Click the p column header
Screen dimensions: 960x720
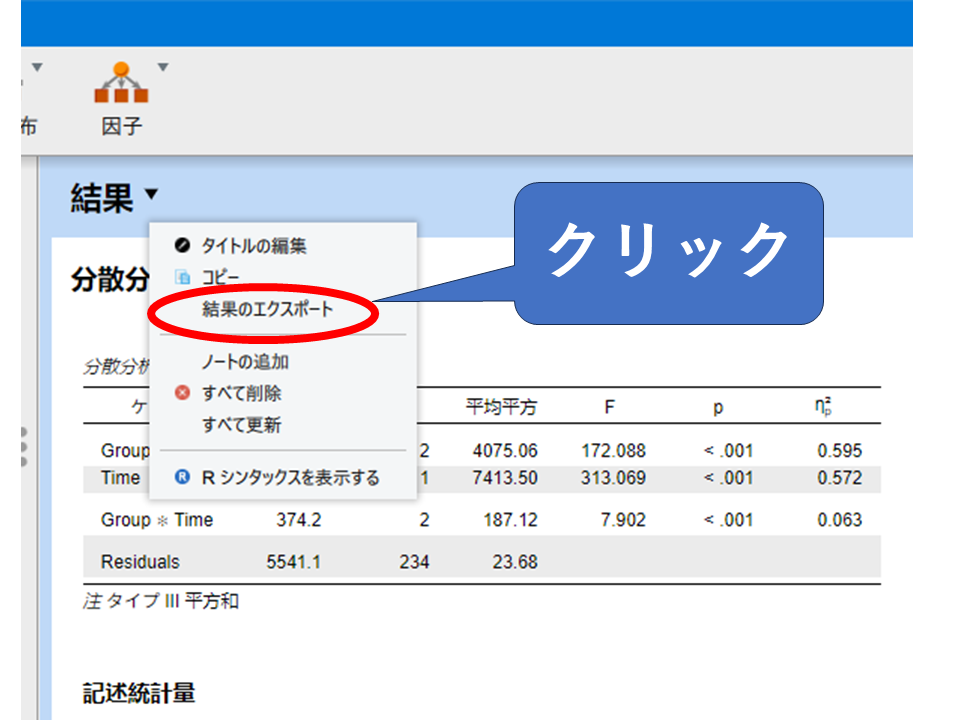point(717,407)
